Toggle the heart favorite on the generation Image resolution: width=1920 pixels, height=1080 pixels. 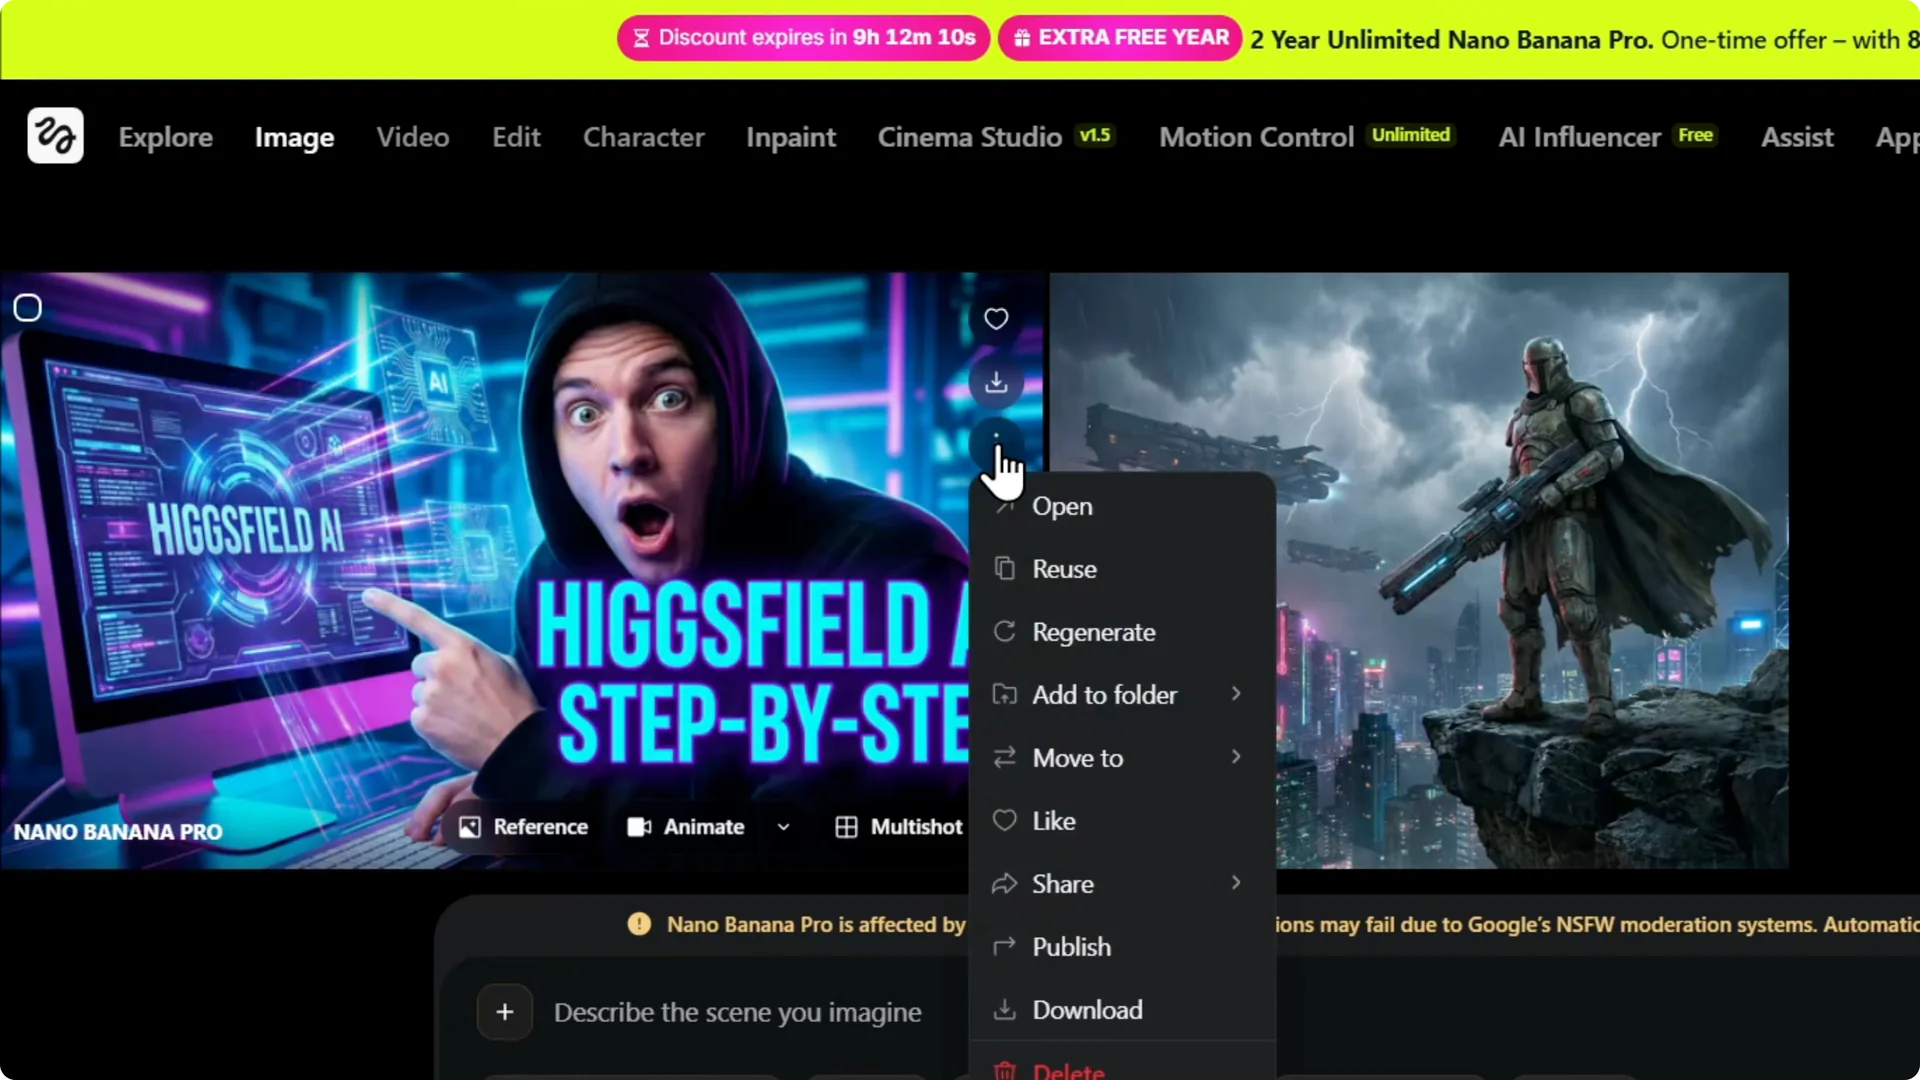(x=997, y=318)
